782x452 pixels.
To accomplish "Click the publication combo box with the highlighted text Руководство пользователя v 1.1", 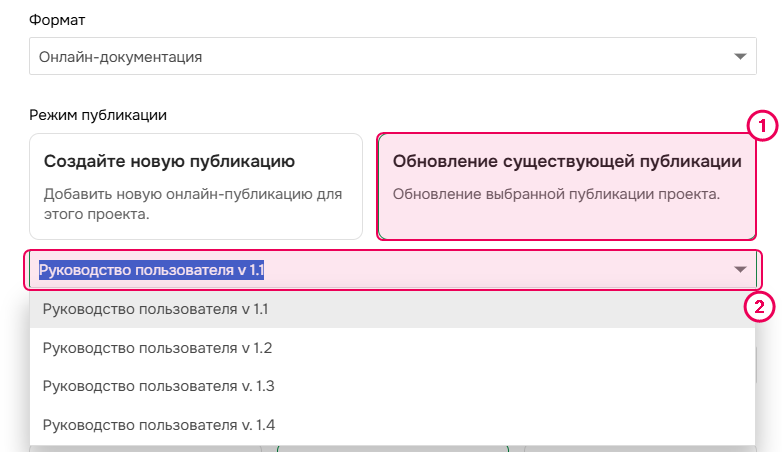I will [392, 270].
